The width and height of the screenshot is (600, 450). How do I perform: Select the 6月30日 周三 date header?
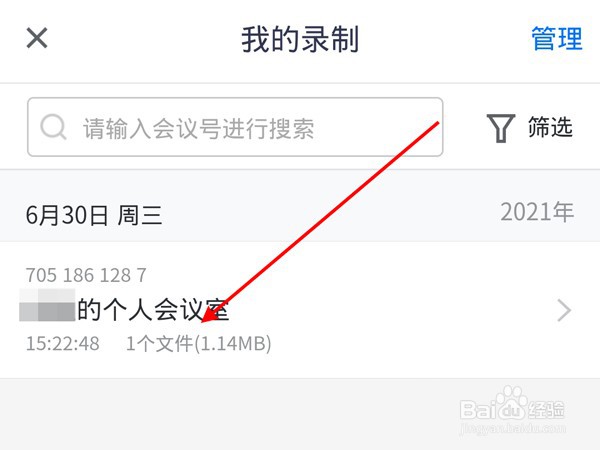[x=94, y=215]
